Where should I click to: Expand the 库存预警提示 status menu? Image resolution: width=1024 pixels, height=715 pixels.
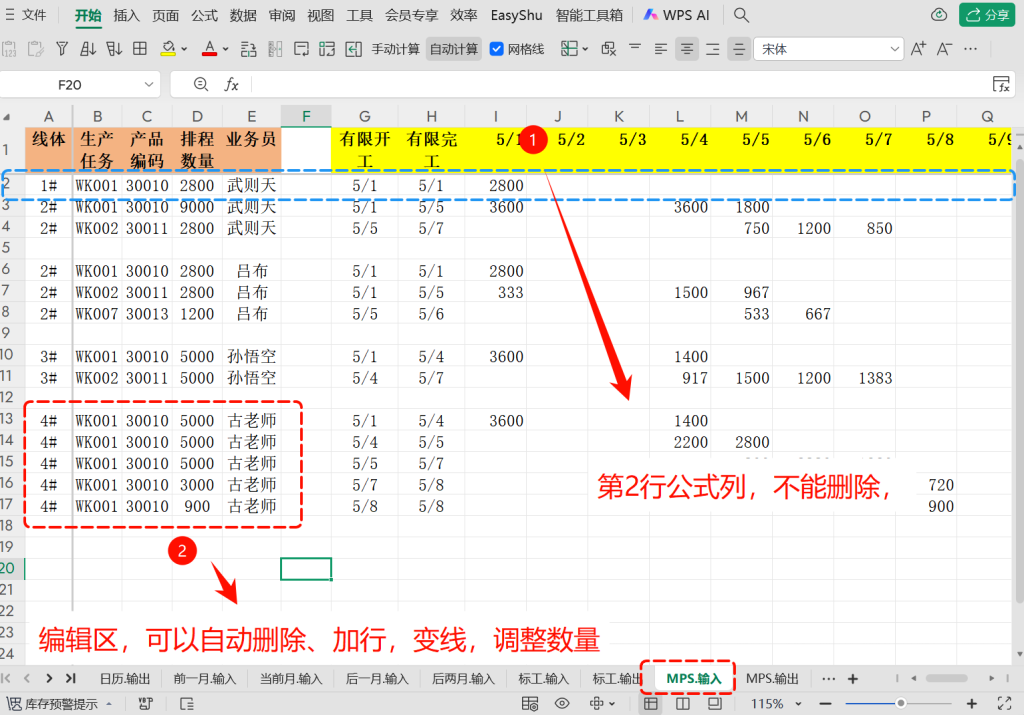(x=109, y=704)
